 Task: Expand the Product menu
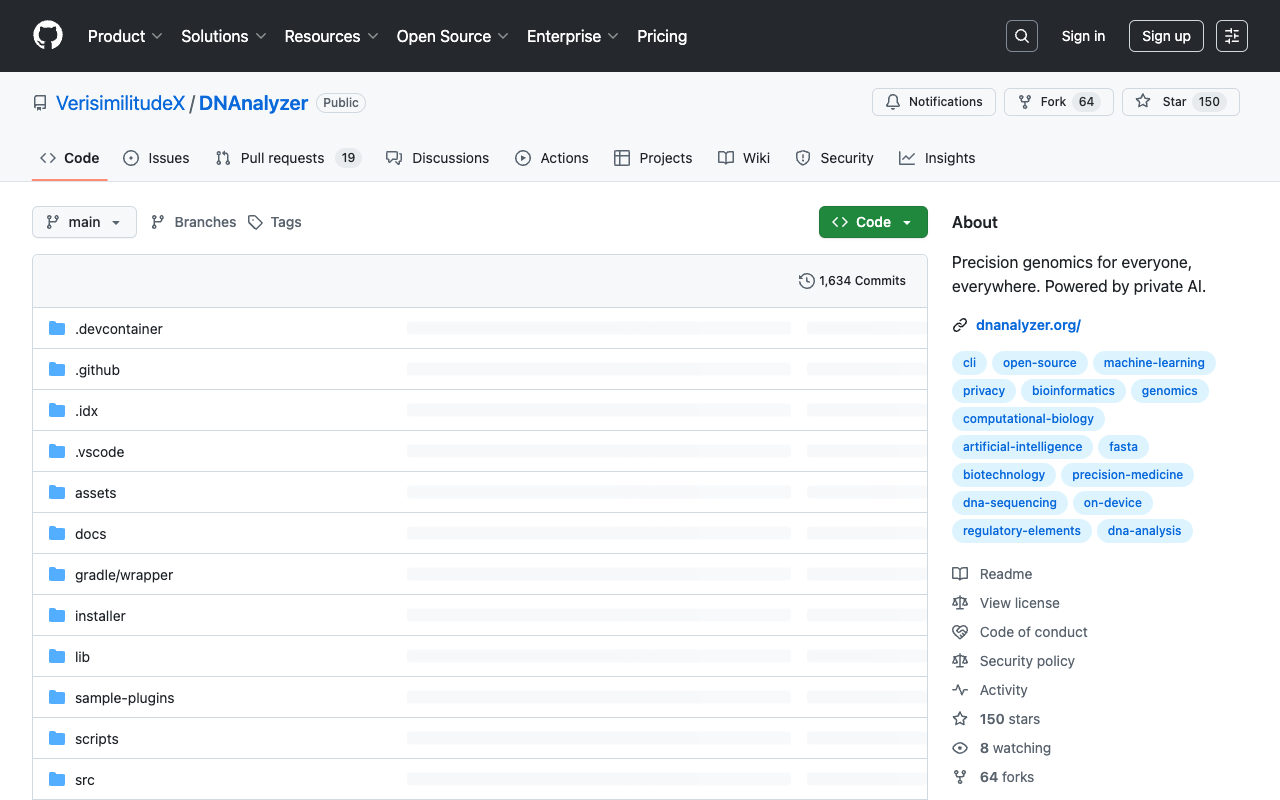coord(125,36)
